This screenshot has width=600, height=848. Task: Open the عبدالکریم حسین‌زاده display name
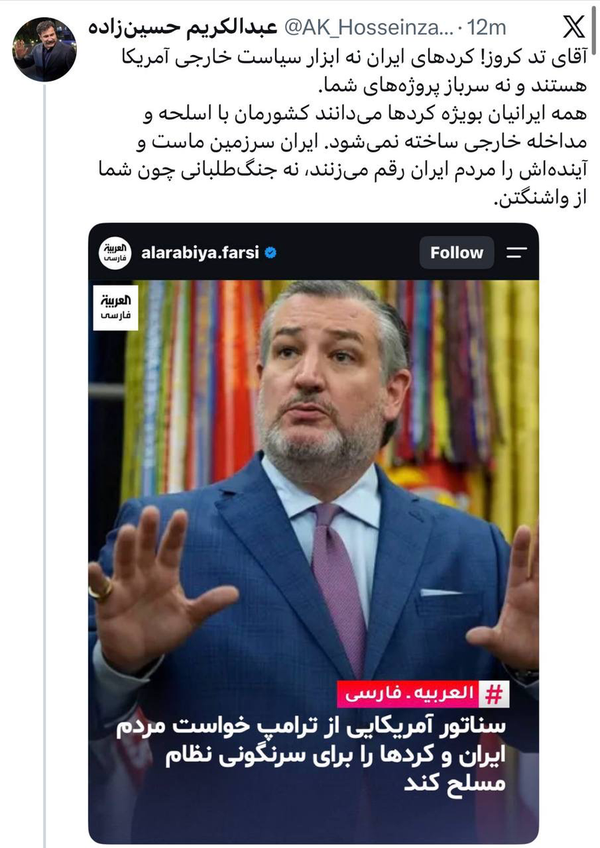(x=183, y=28)
